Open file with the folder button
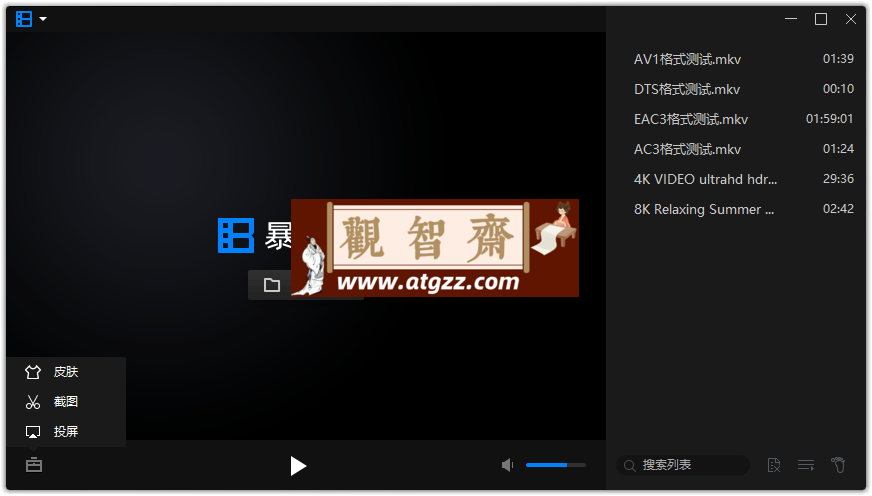This screenshot has height=496, width=872. (272, 285)
